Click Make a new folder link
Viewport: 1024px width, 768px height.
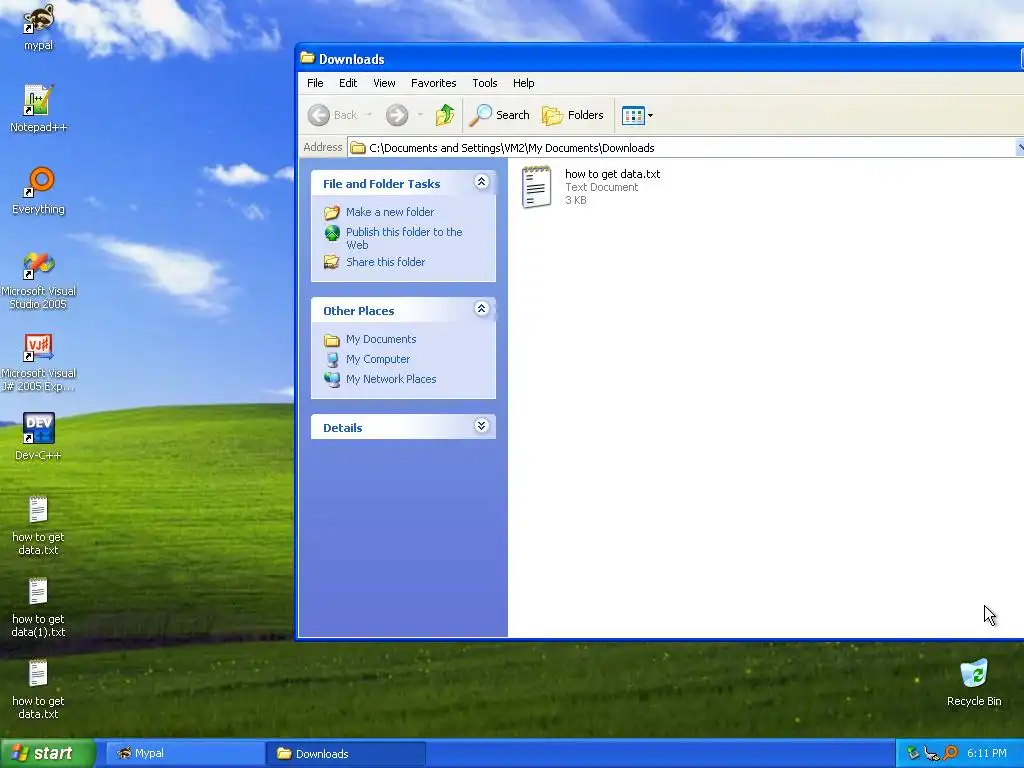[390, 212]
